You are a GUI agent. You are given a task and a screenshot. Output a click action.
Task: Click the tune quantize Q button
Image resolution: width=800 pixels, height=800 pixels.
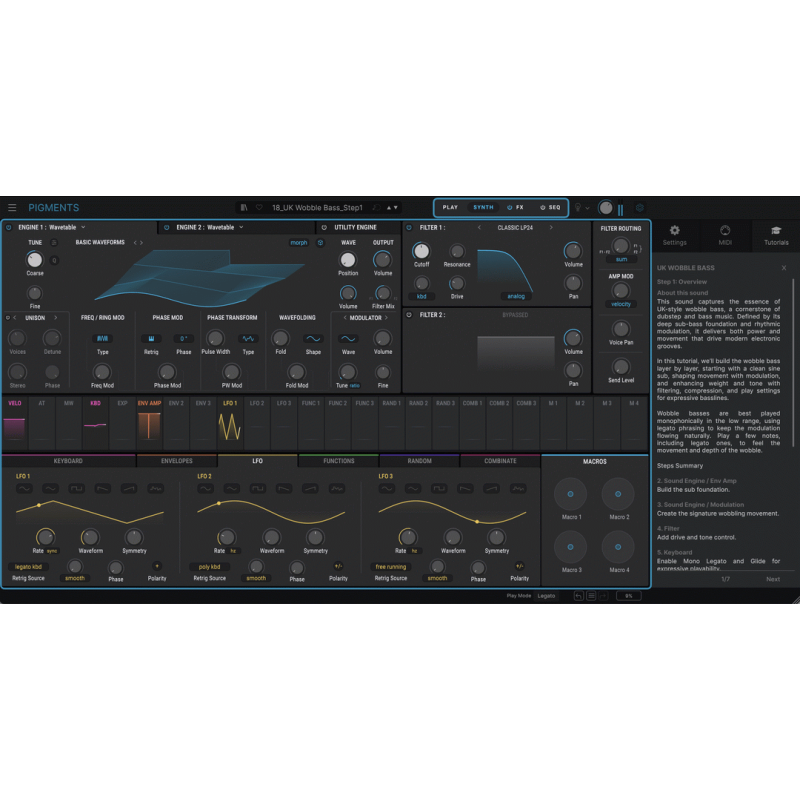click(x=54, y=260)
